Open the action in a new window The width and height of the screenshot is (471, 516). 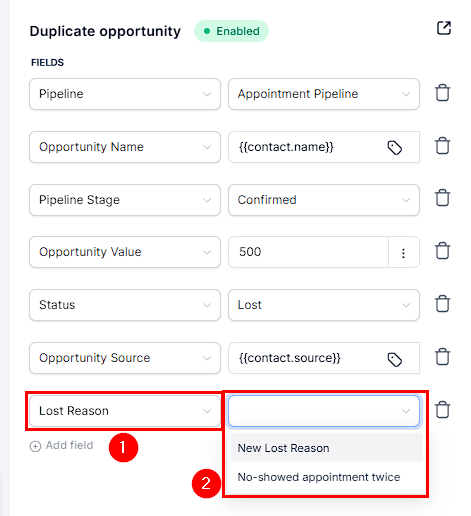coord(444,28)
